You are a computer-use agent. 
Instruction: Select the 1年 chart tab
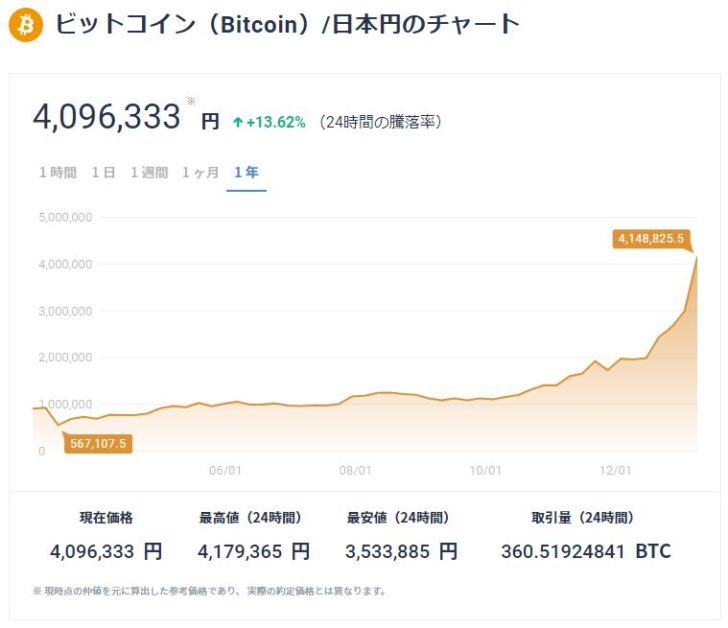click(x=246, y=172)
